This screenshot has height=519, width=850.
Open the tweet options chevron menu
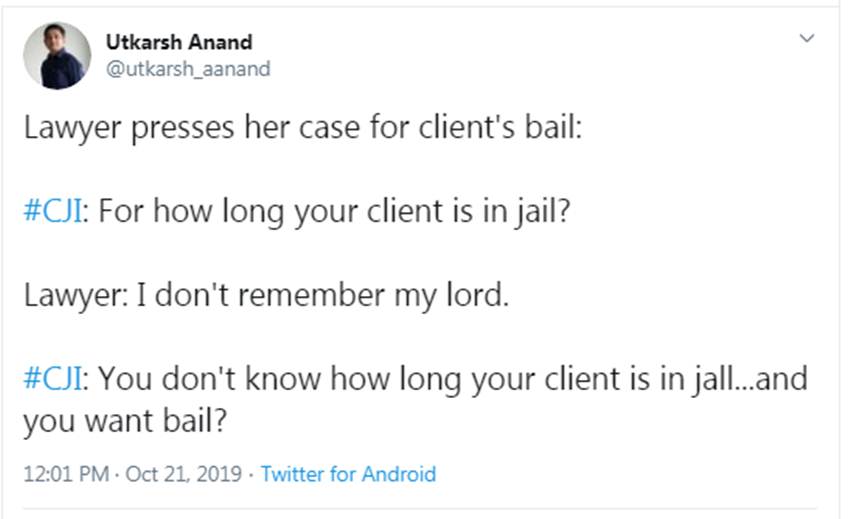click(808, 38)
